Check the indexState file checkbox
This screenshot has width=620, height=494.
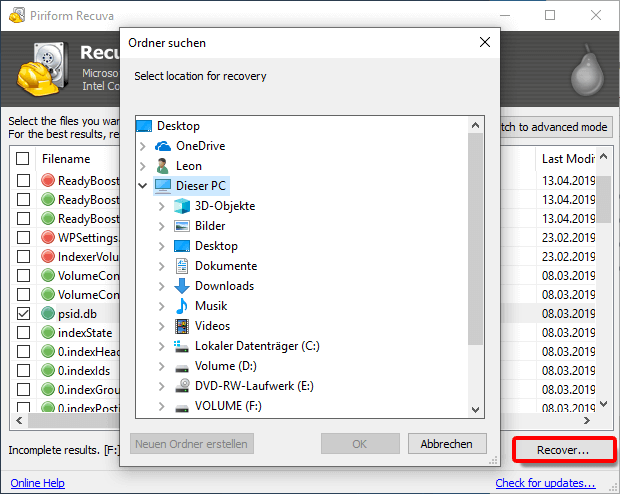point(23,333)
